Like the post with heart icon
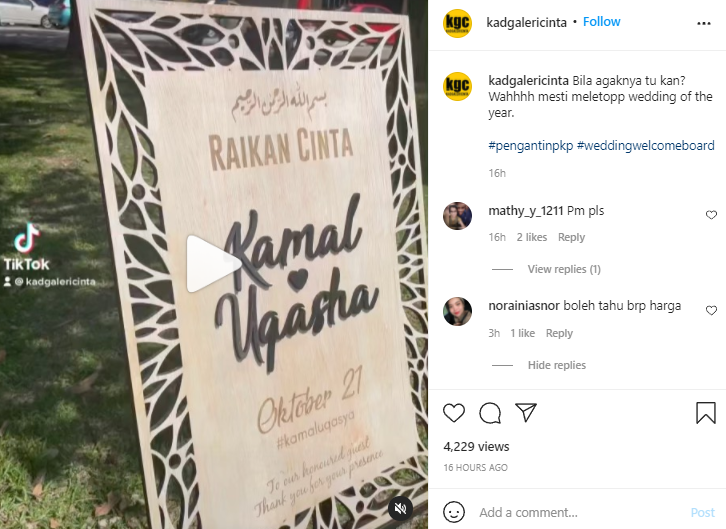This screenshot has height=529, width=726. tap(454, 413)
